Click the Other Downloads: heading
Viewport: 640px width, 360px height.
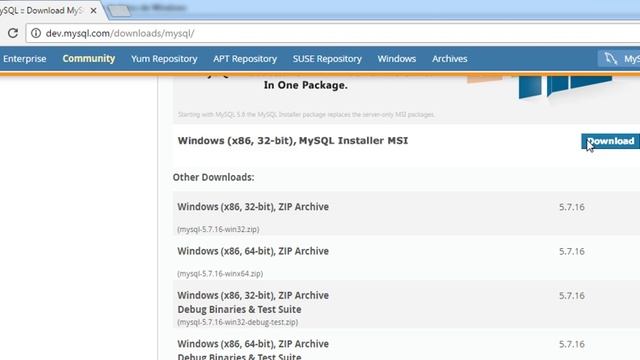213,177
